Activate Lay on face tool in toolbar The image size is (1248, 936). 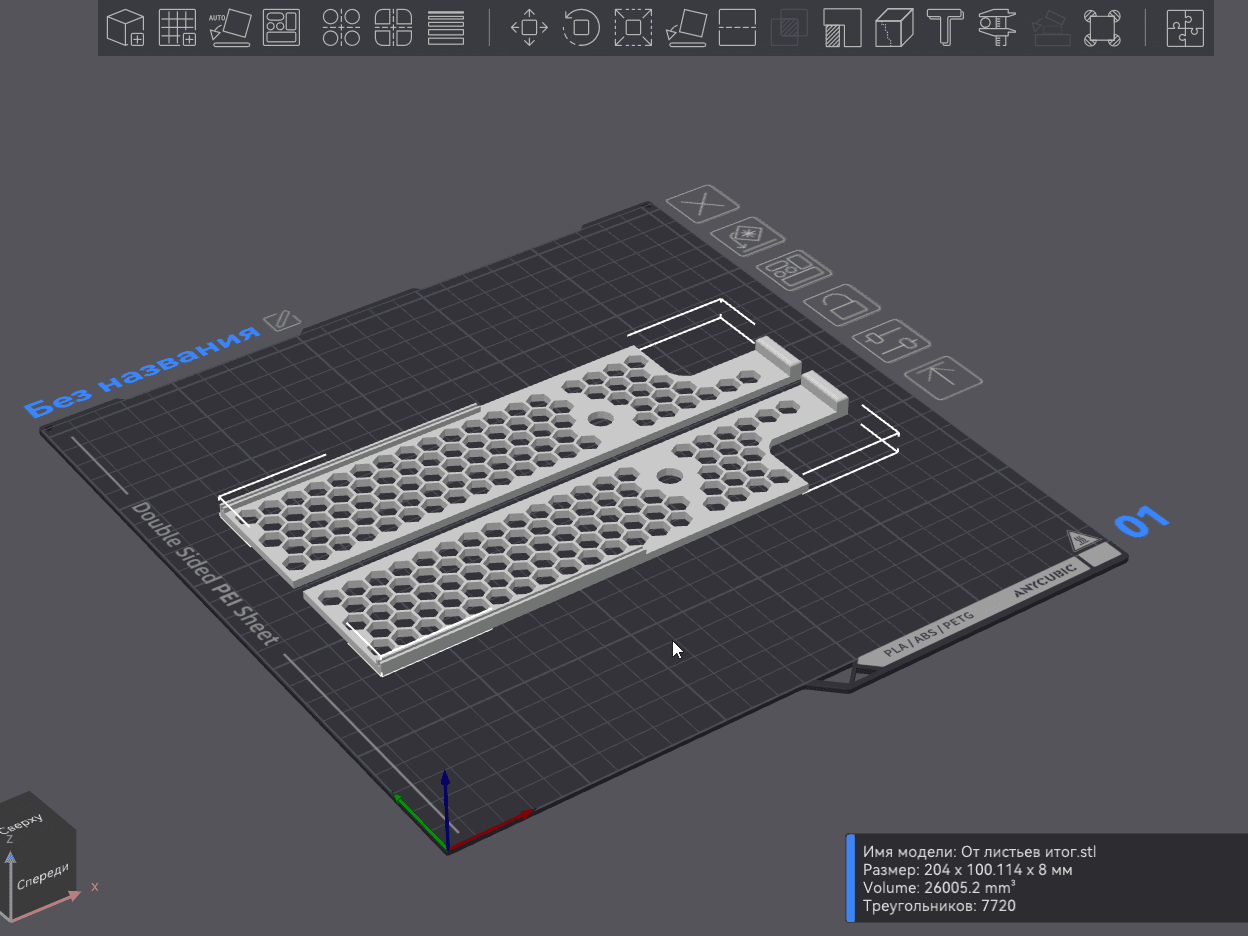pyautogui.click(x=685, y=27)
